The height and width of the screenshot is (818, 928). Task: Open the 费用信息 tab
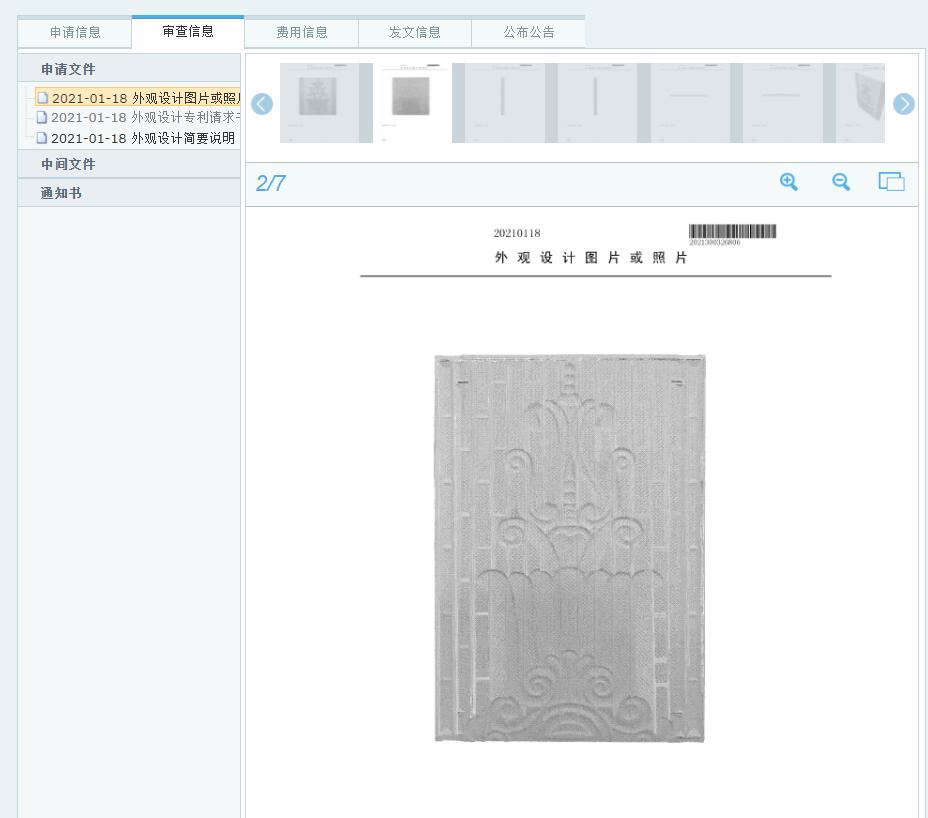point(301,32)
